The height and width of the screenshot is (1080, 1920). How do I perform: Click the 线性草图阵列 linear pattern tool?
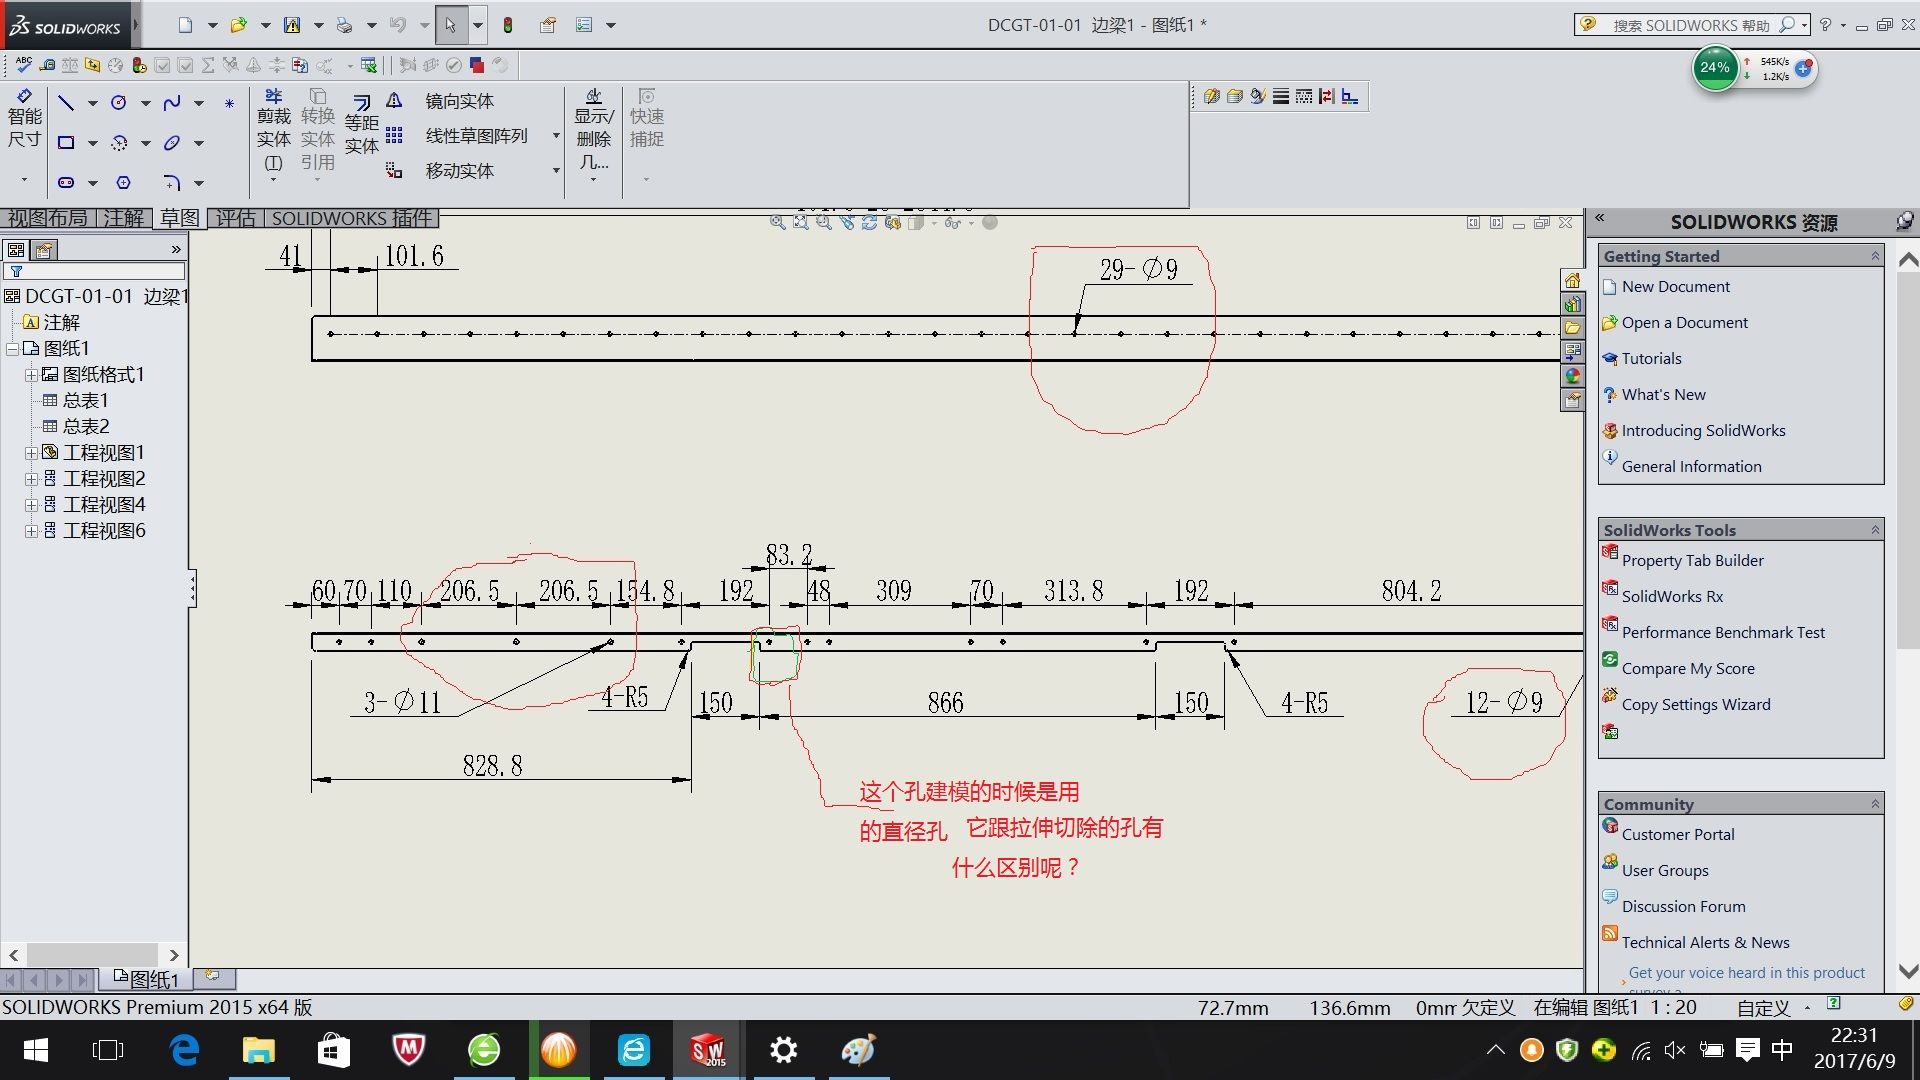pos(460,136)
